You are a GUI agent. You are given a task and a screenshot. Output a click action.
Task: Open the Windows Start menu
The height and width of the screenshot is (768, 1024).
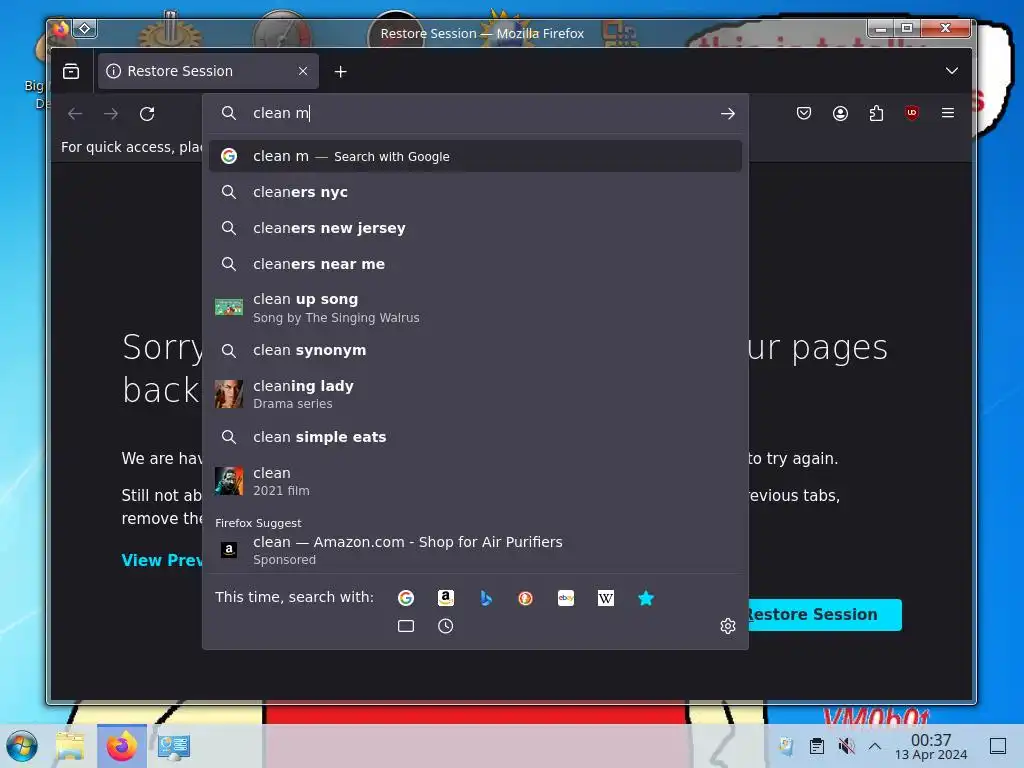22,746
